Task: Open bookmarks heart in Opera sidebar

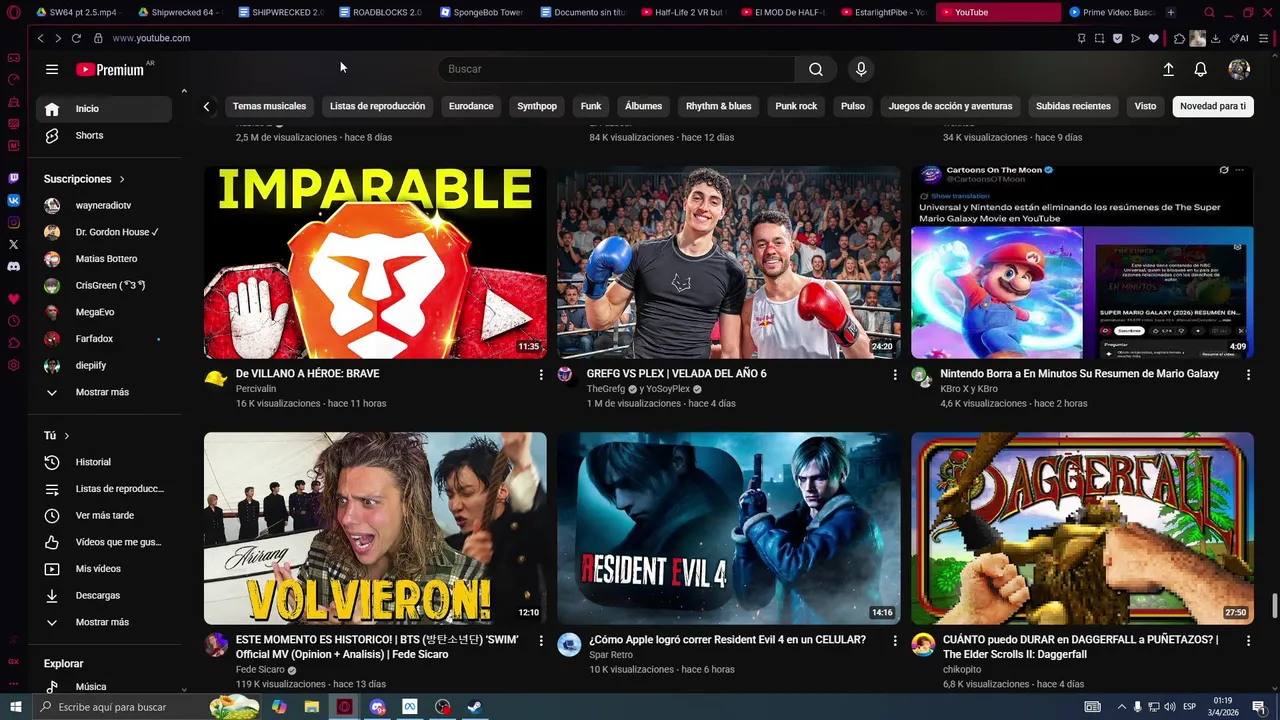Action: [14, 299]
